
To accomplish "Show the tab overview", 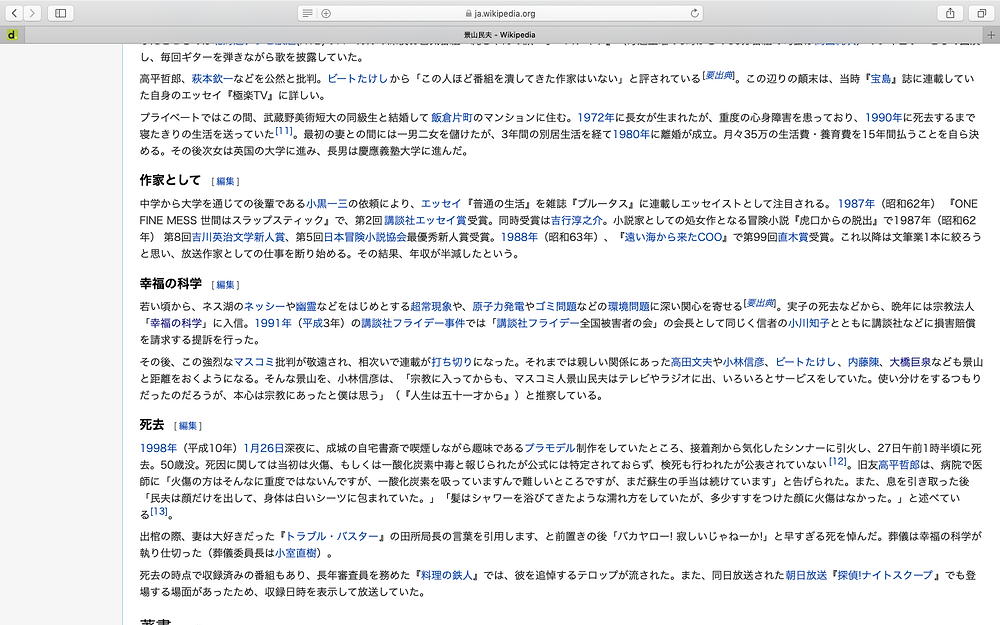I will click(982, 13).
